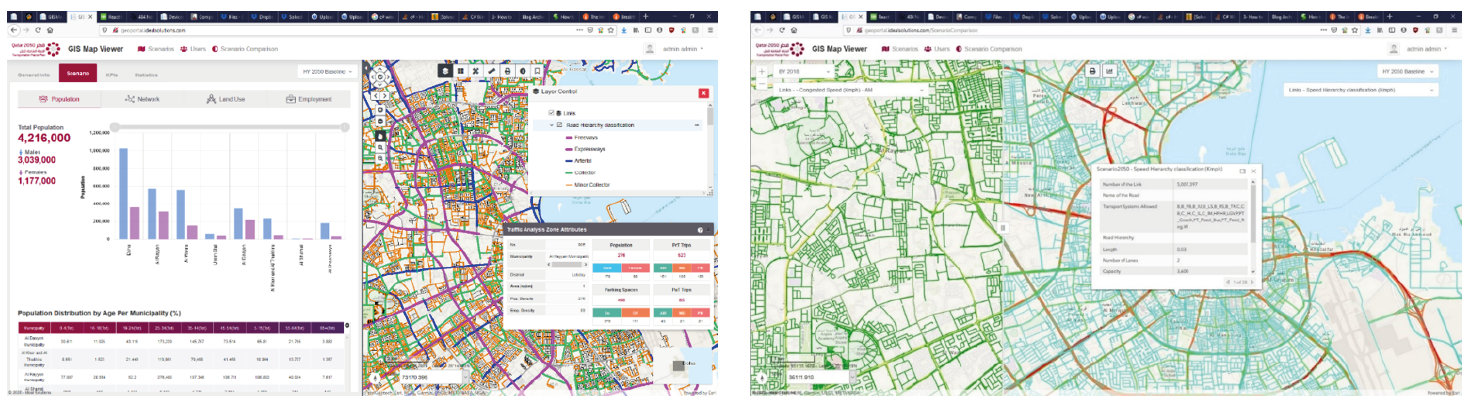Open Users link in right window header
This screenshot has height=411, width=1469.
[x=936, y=48]
